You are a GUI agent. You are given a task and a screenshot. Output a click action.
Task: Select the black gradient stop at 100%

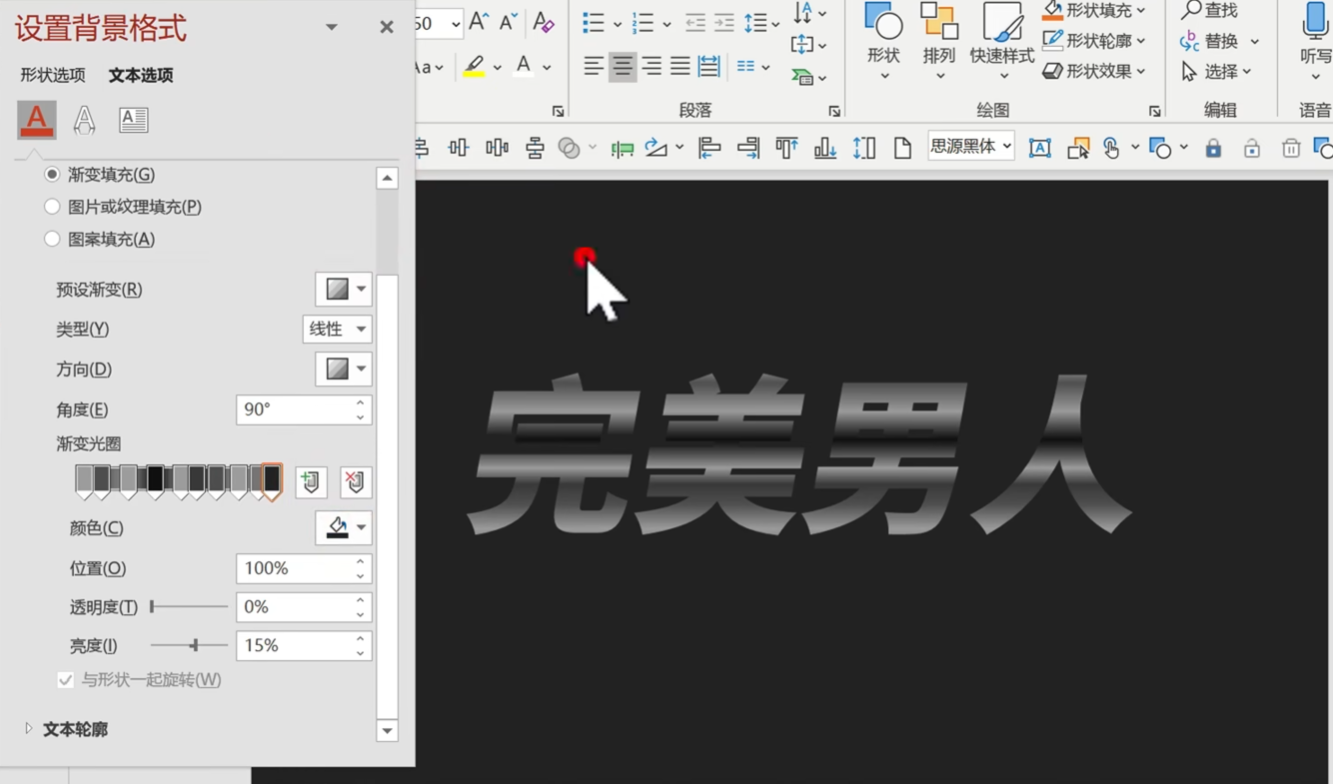[271, 482]
